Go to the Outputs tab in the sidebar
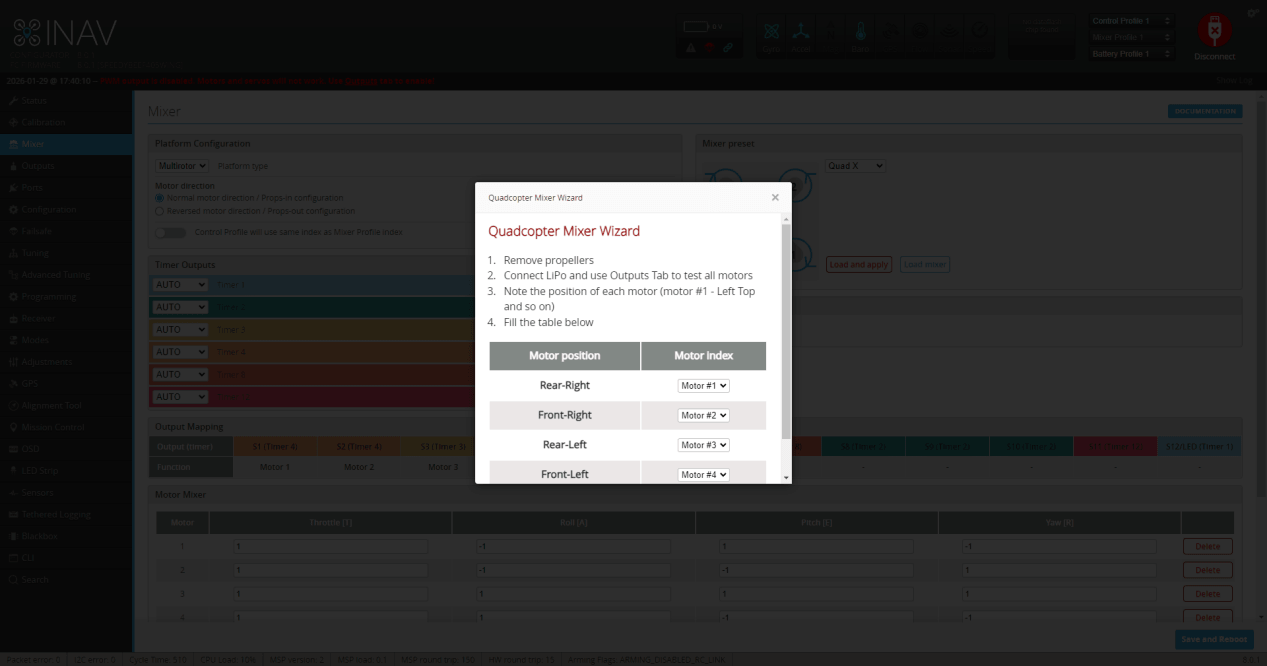This screenshot has width=1267, height=666. [38, 166]
